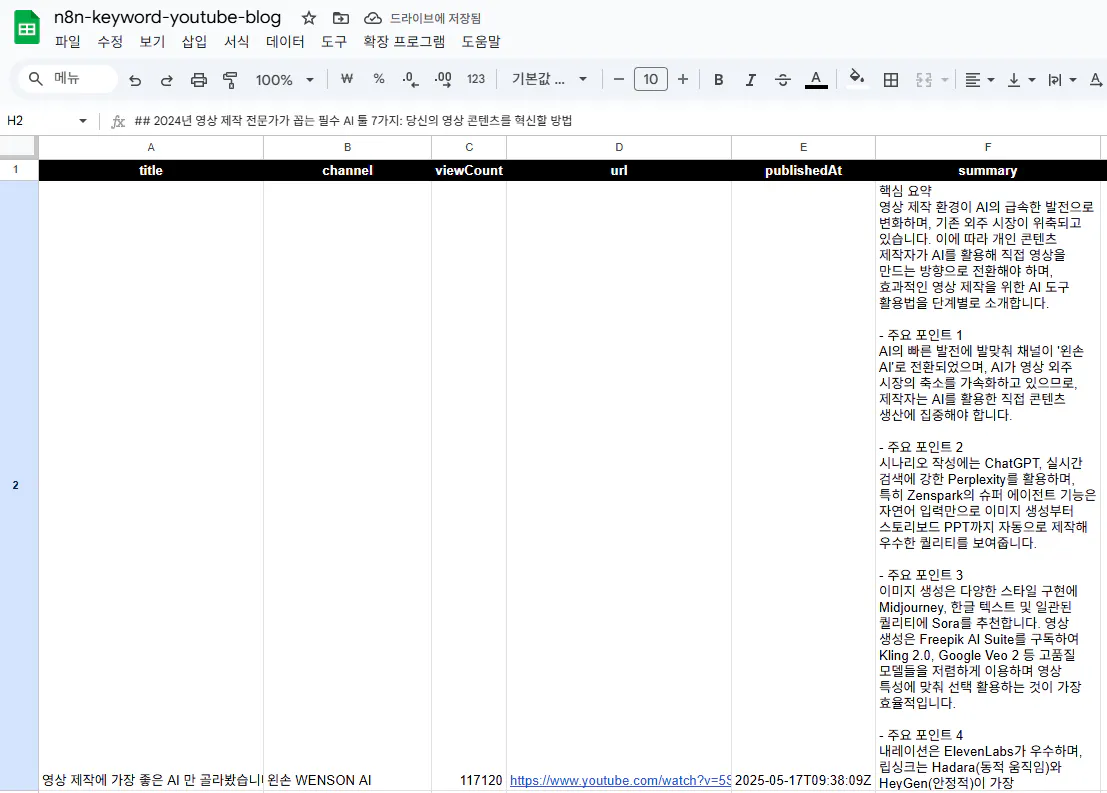Image resolution: width=1107 pixels, height=793 pixels.
Task: Expand the Name box dropdown arrow
Action: pyautogui.click(x=83, y=121)
